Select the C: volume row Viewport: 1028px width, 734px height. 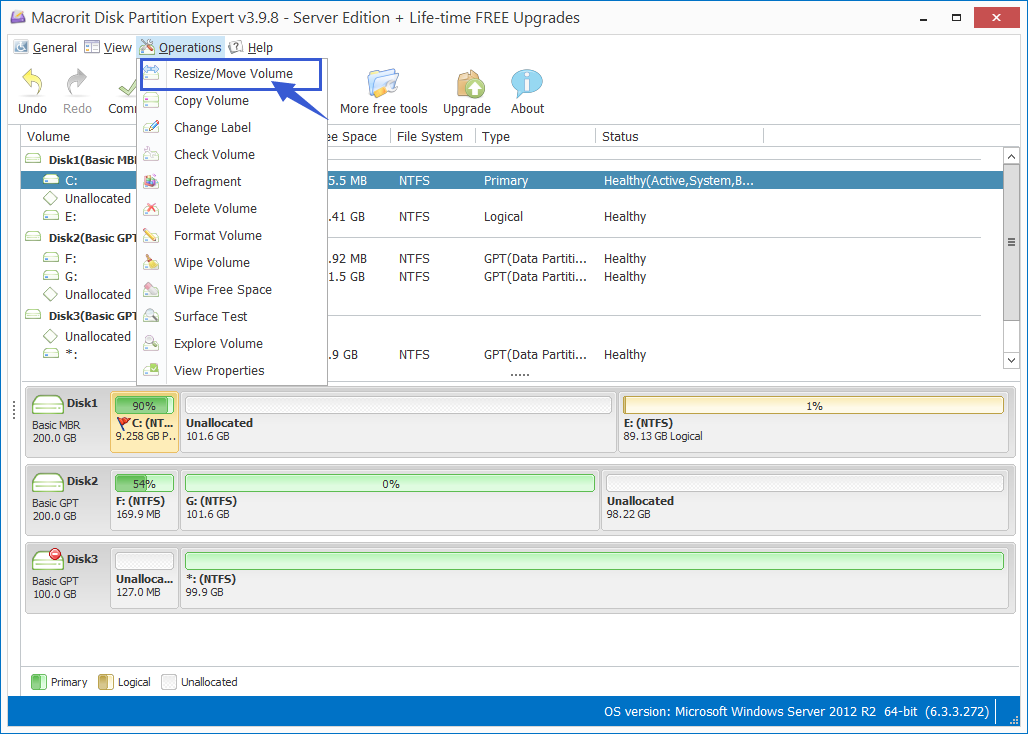pos(511,180)
